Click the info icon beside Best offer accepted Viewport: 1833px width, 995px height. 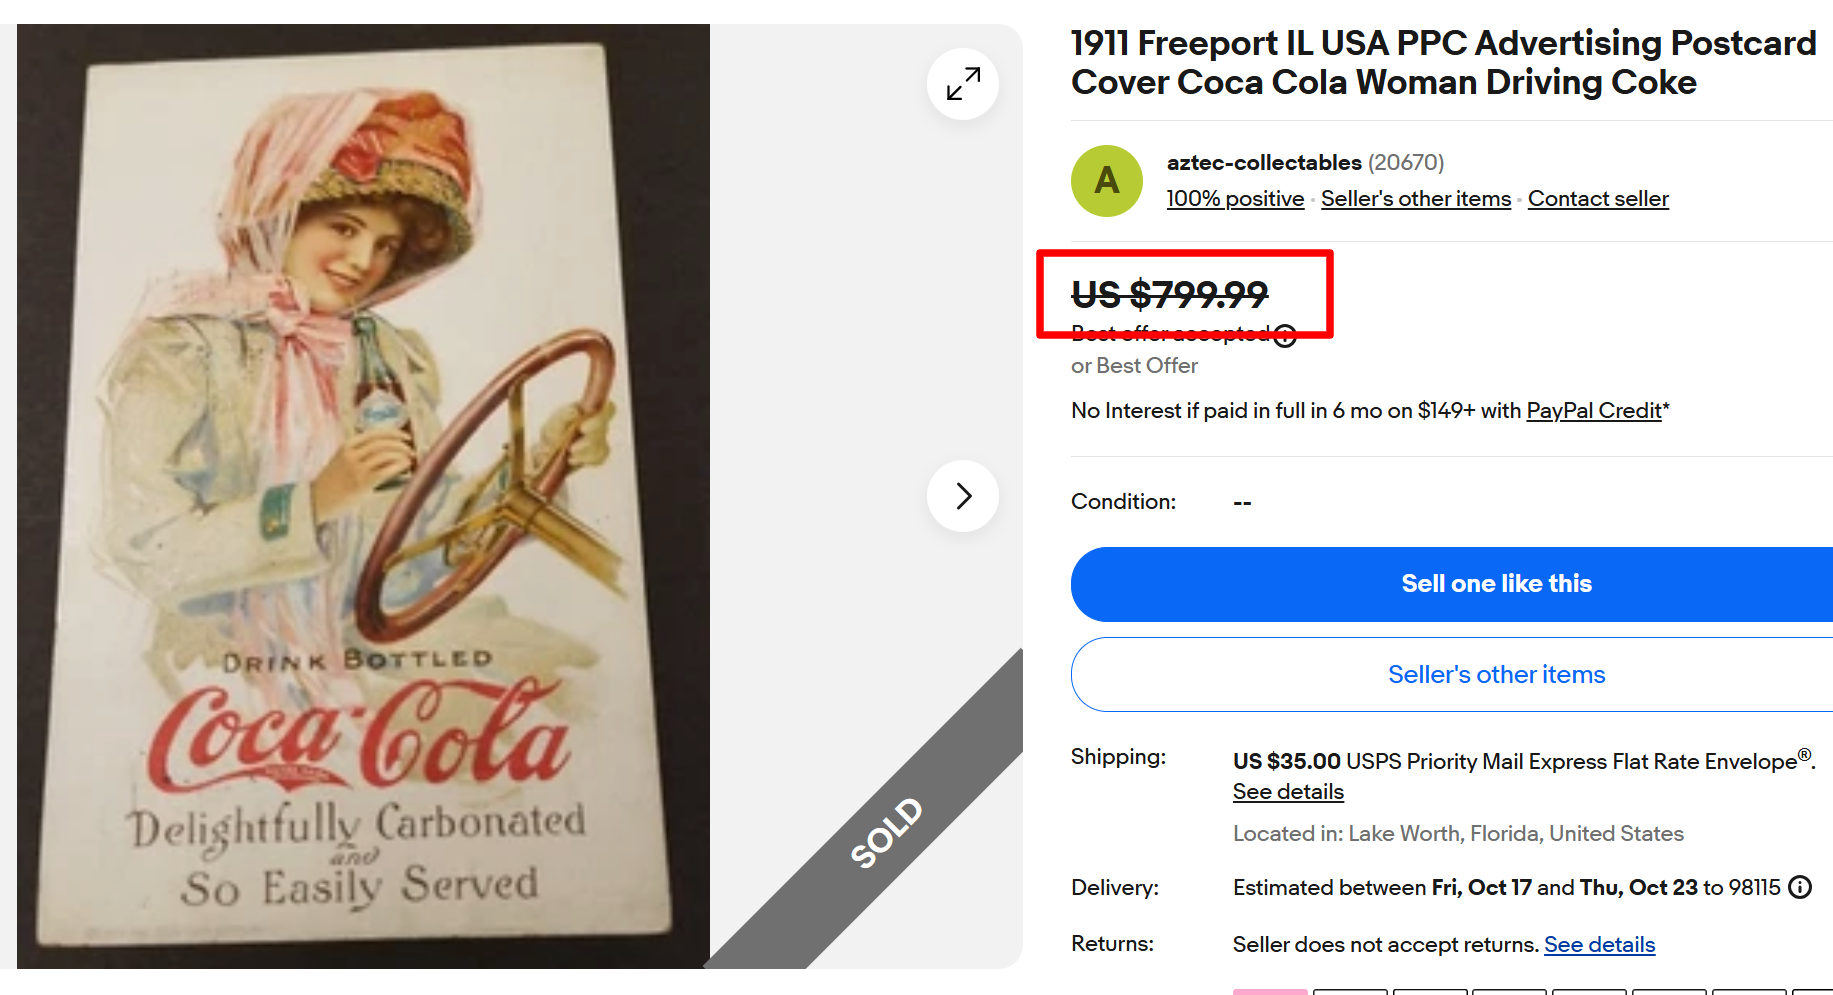click(1286, 335)
